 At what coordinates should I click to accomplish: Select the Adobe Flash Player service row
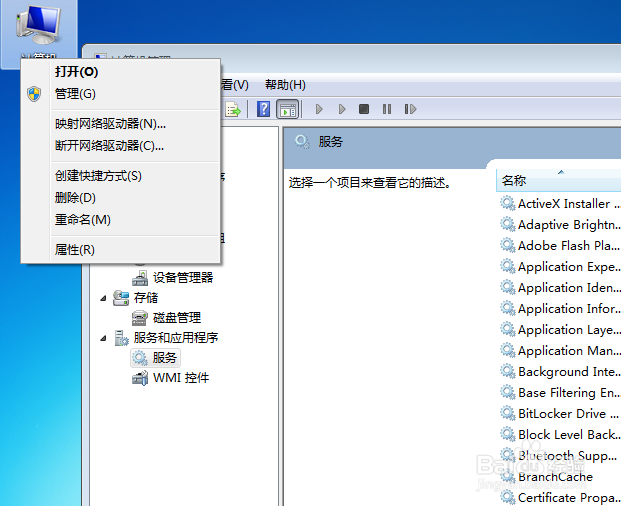560,245
